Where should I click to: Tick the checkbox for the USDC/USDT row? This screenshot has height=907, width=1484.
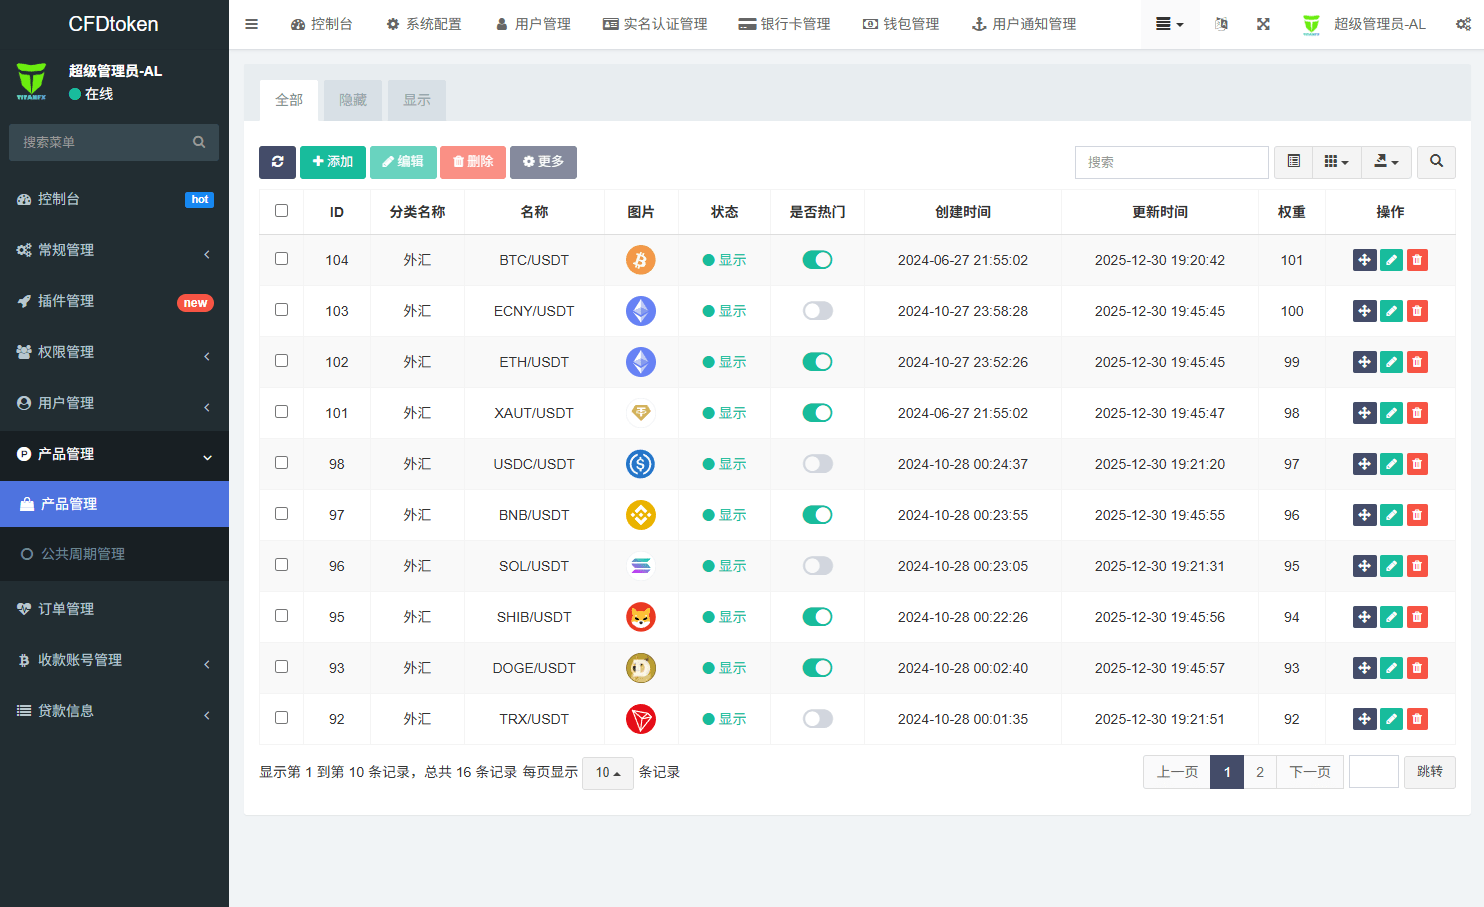(x=281, y=463)
